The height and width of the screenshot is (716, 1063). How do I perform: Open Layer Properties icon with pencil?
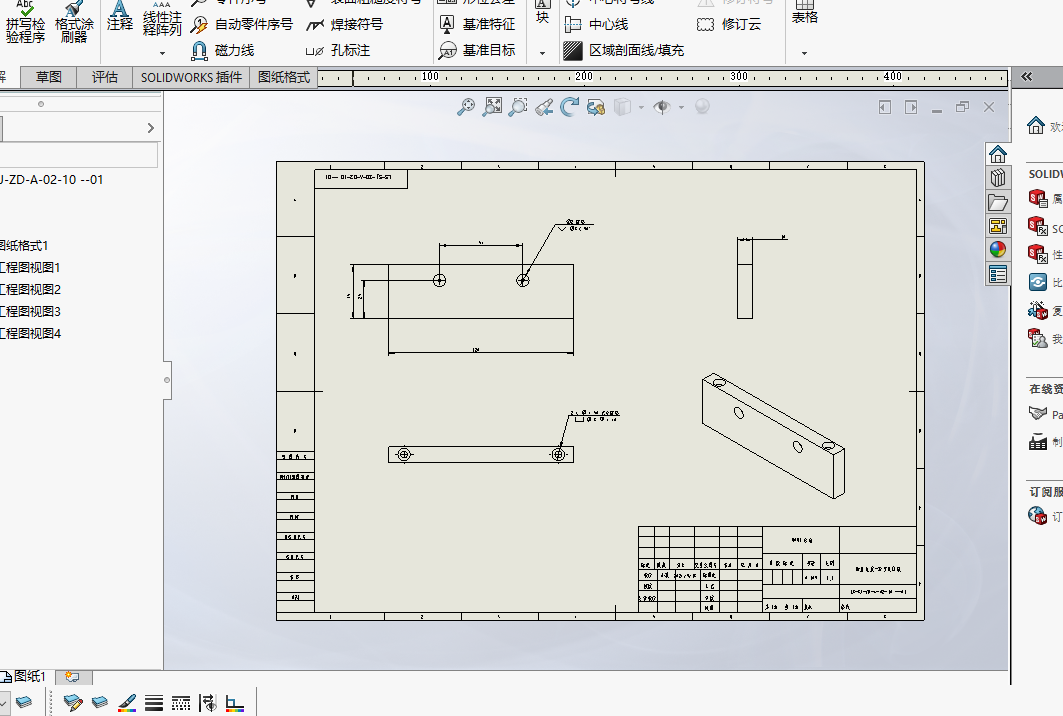[x=73, y=702]
